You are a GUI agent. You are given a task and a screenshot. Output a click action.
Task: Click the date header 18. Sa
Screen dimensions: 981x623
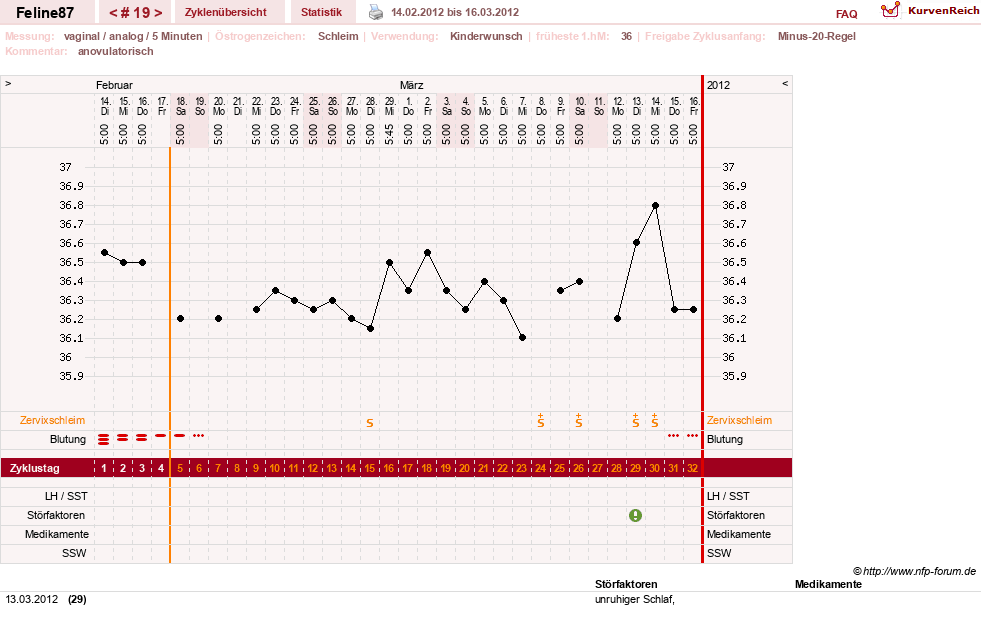181,106
